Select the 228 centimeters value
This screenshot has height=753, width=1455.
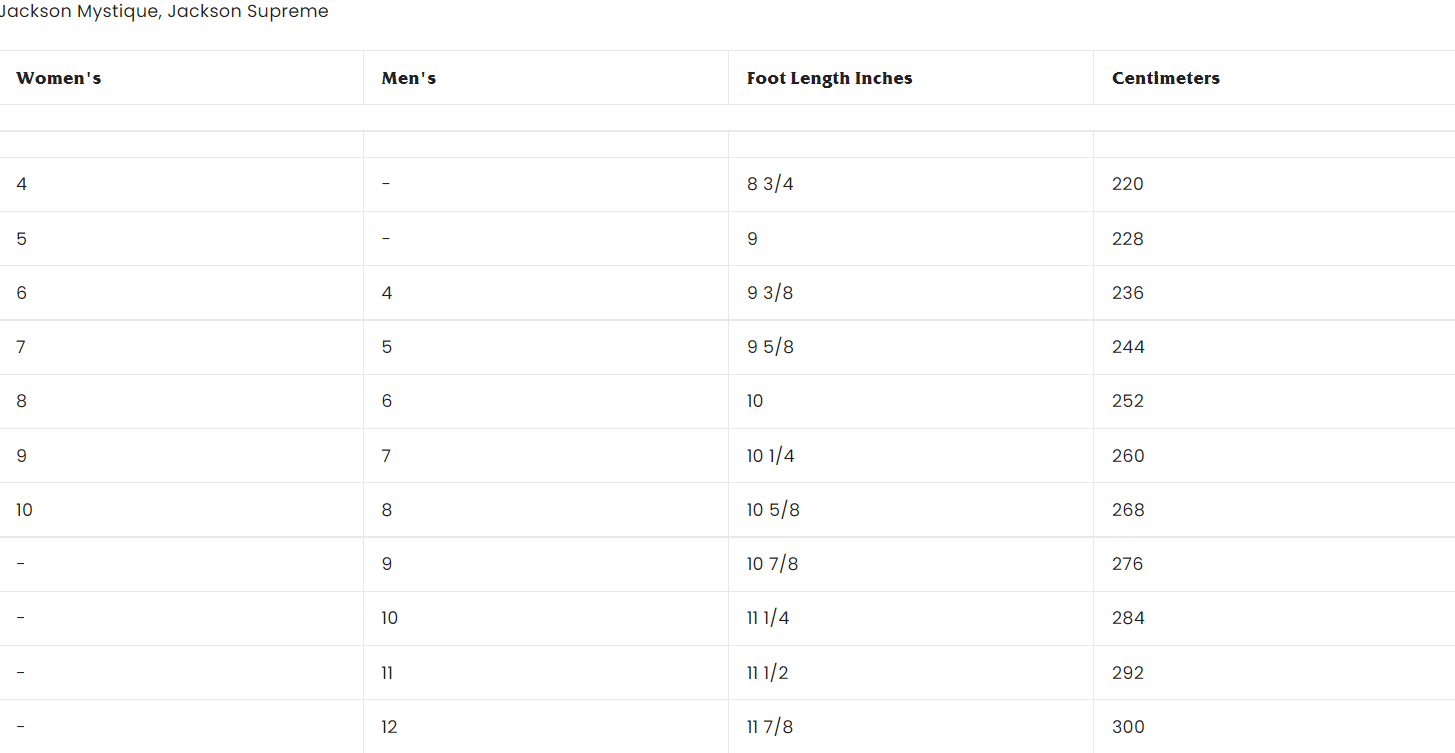1128,239
